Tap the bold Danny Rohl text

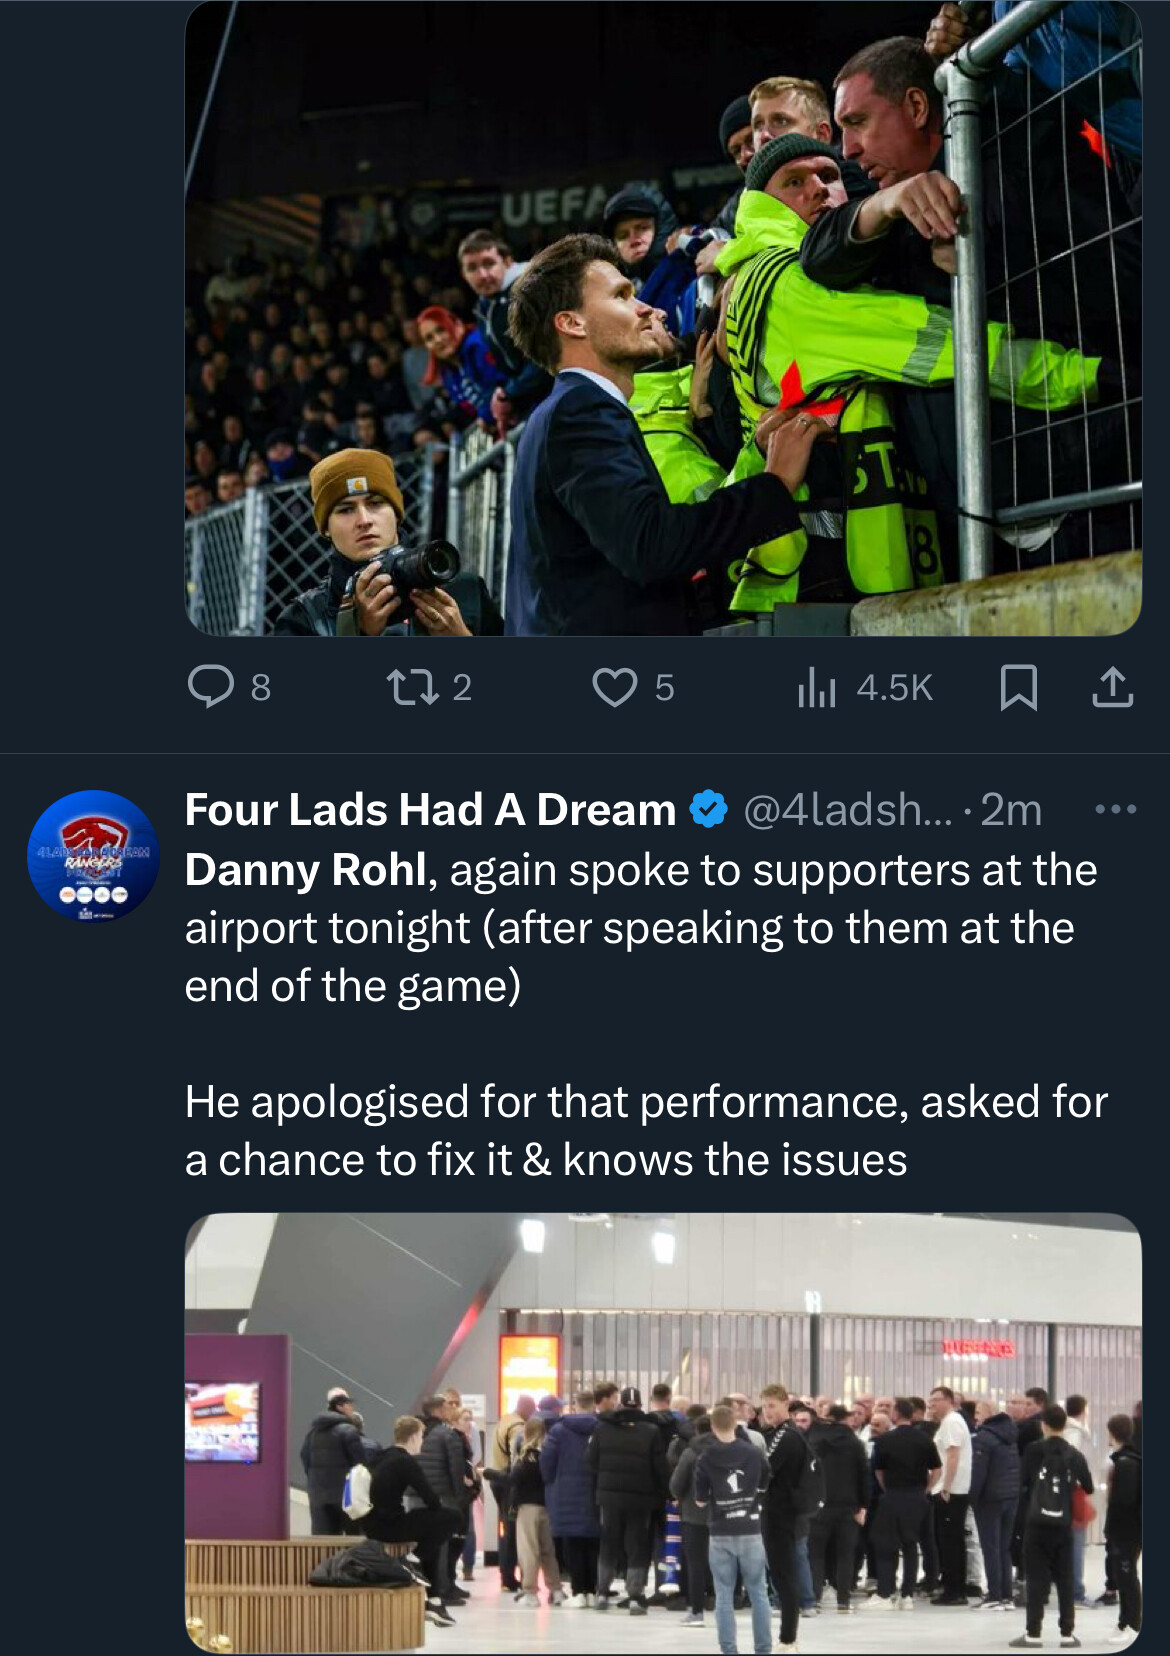[306, 870]
